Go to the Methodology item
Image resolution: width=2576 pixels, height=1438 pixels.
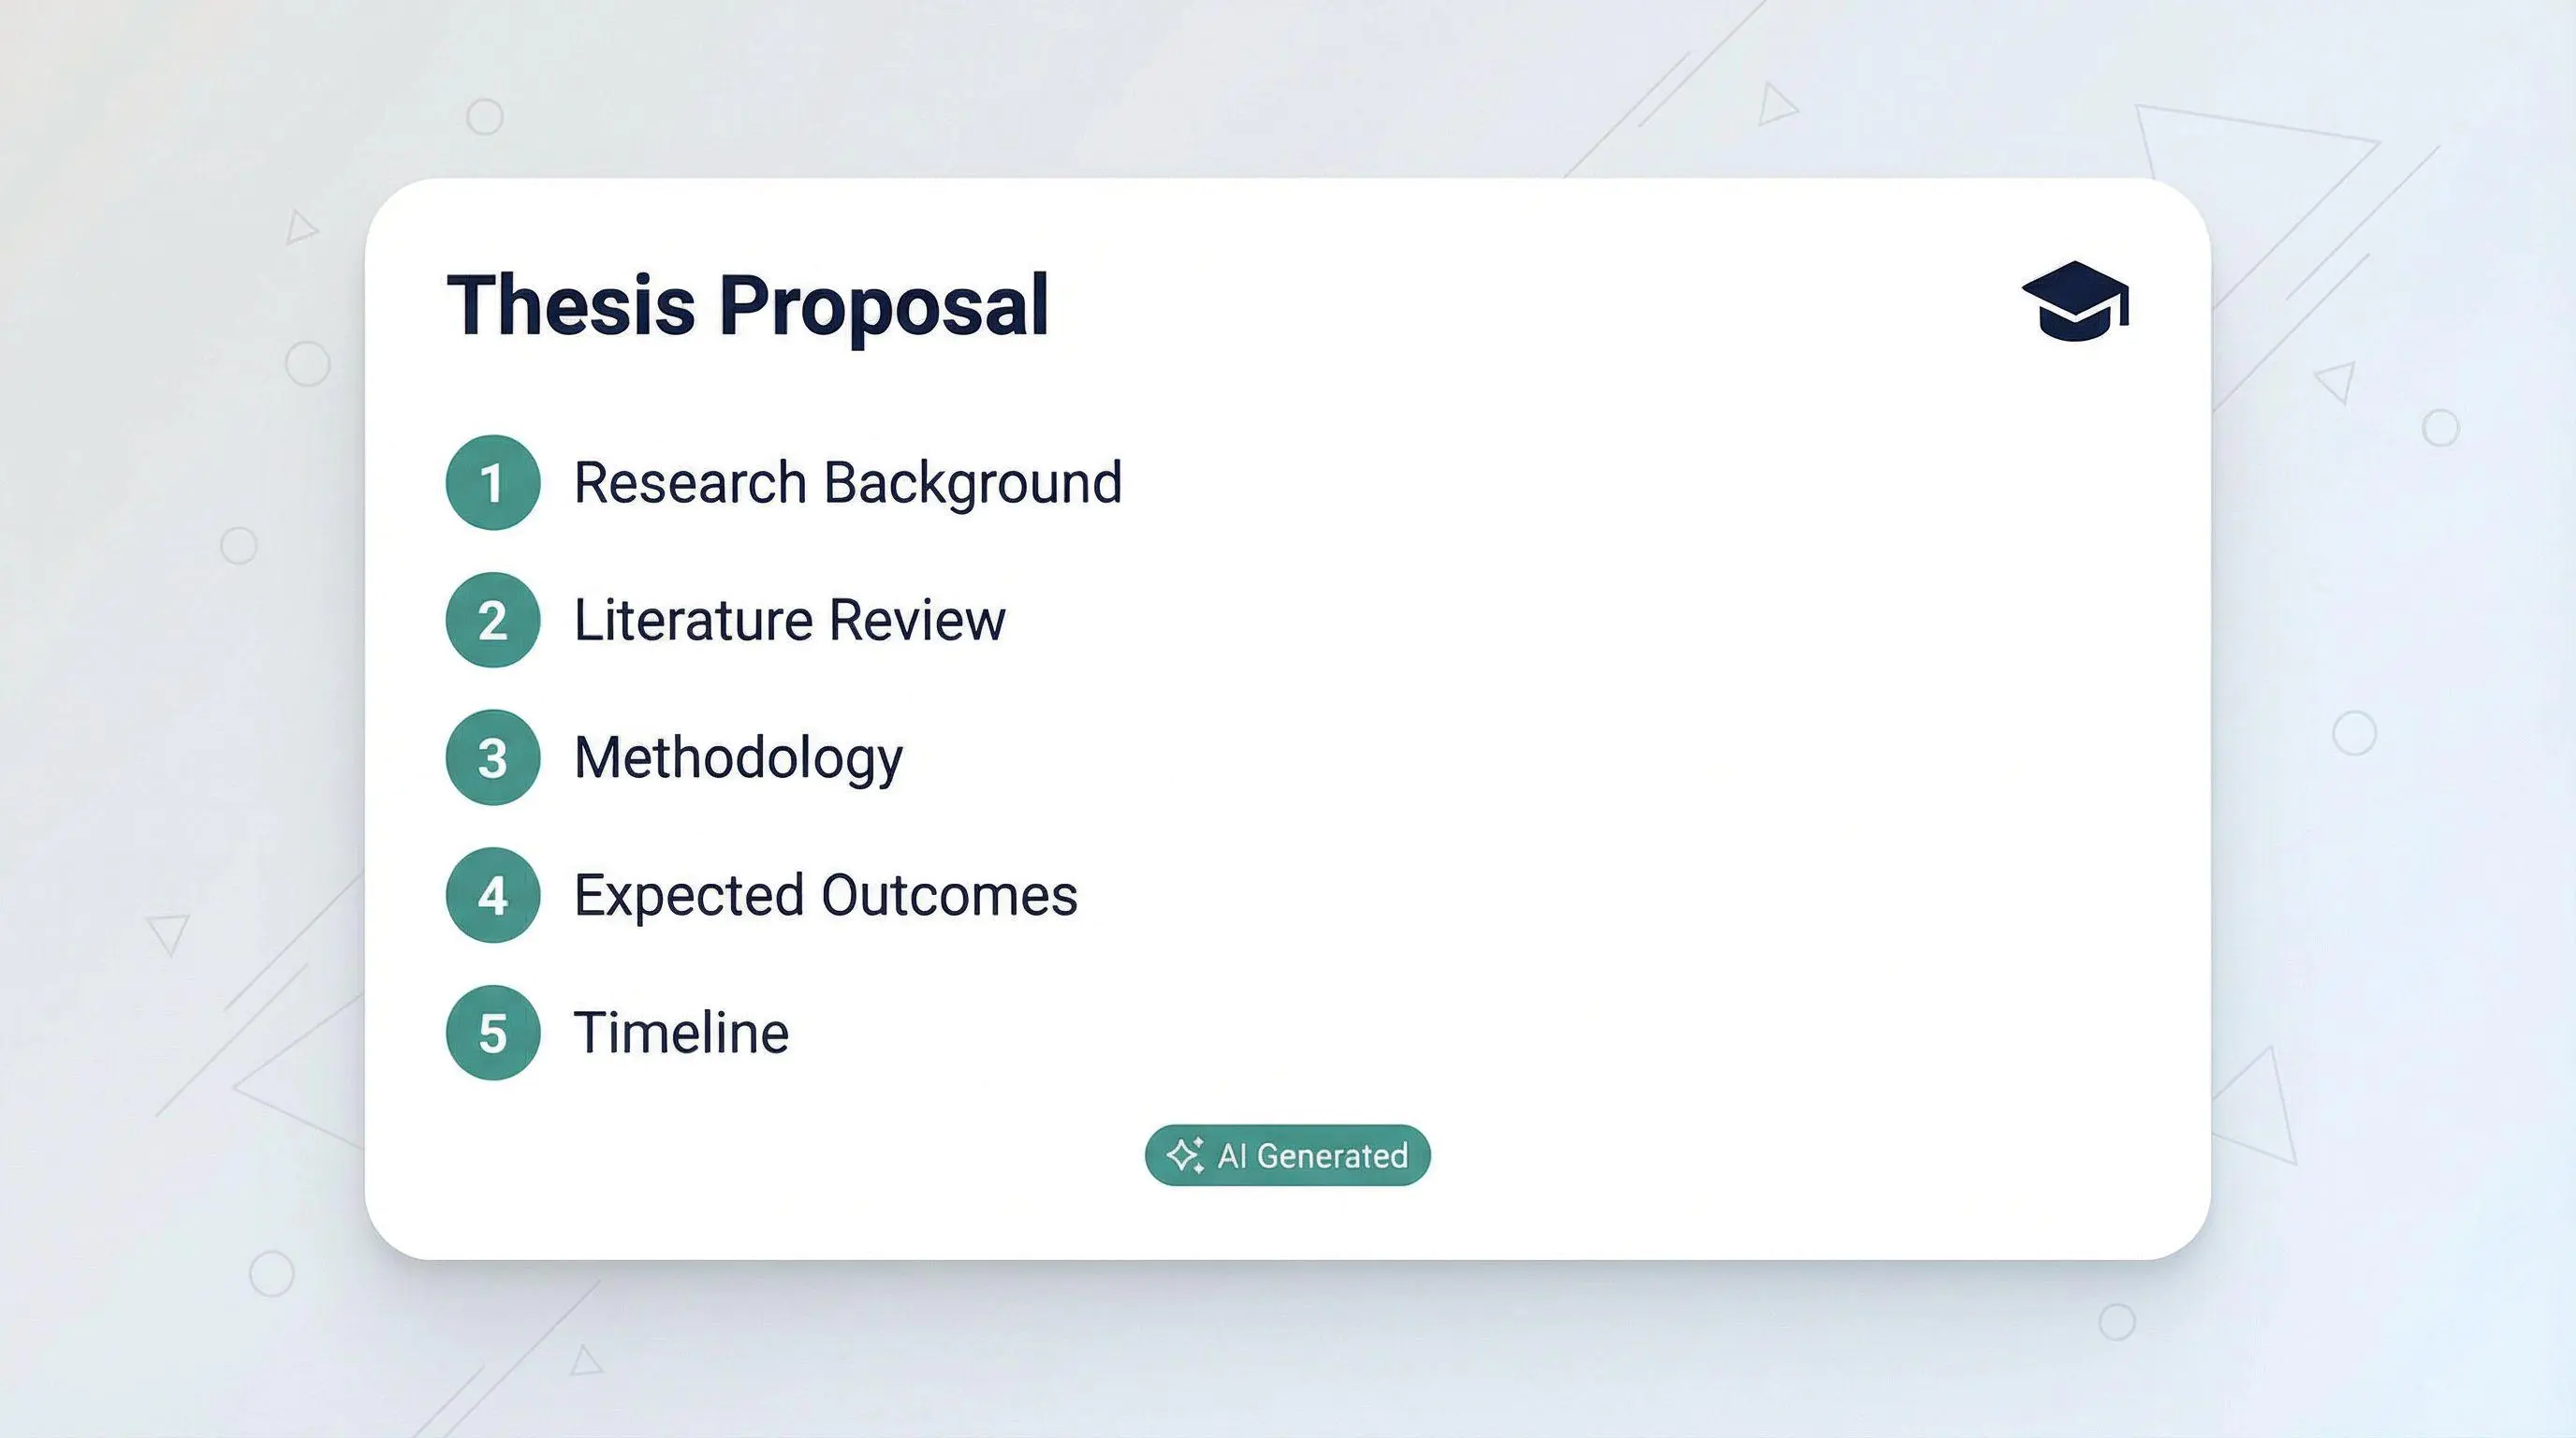pyautogui.click(x=738, y=759)
